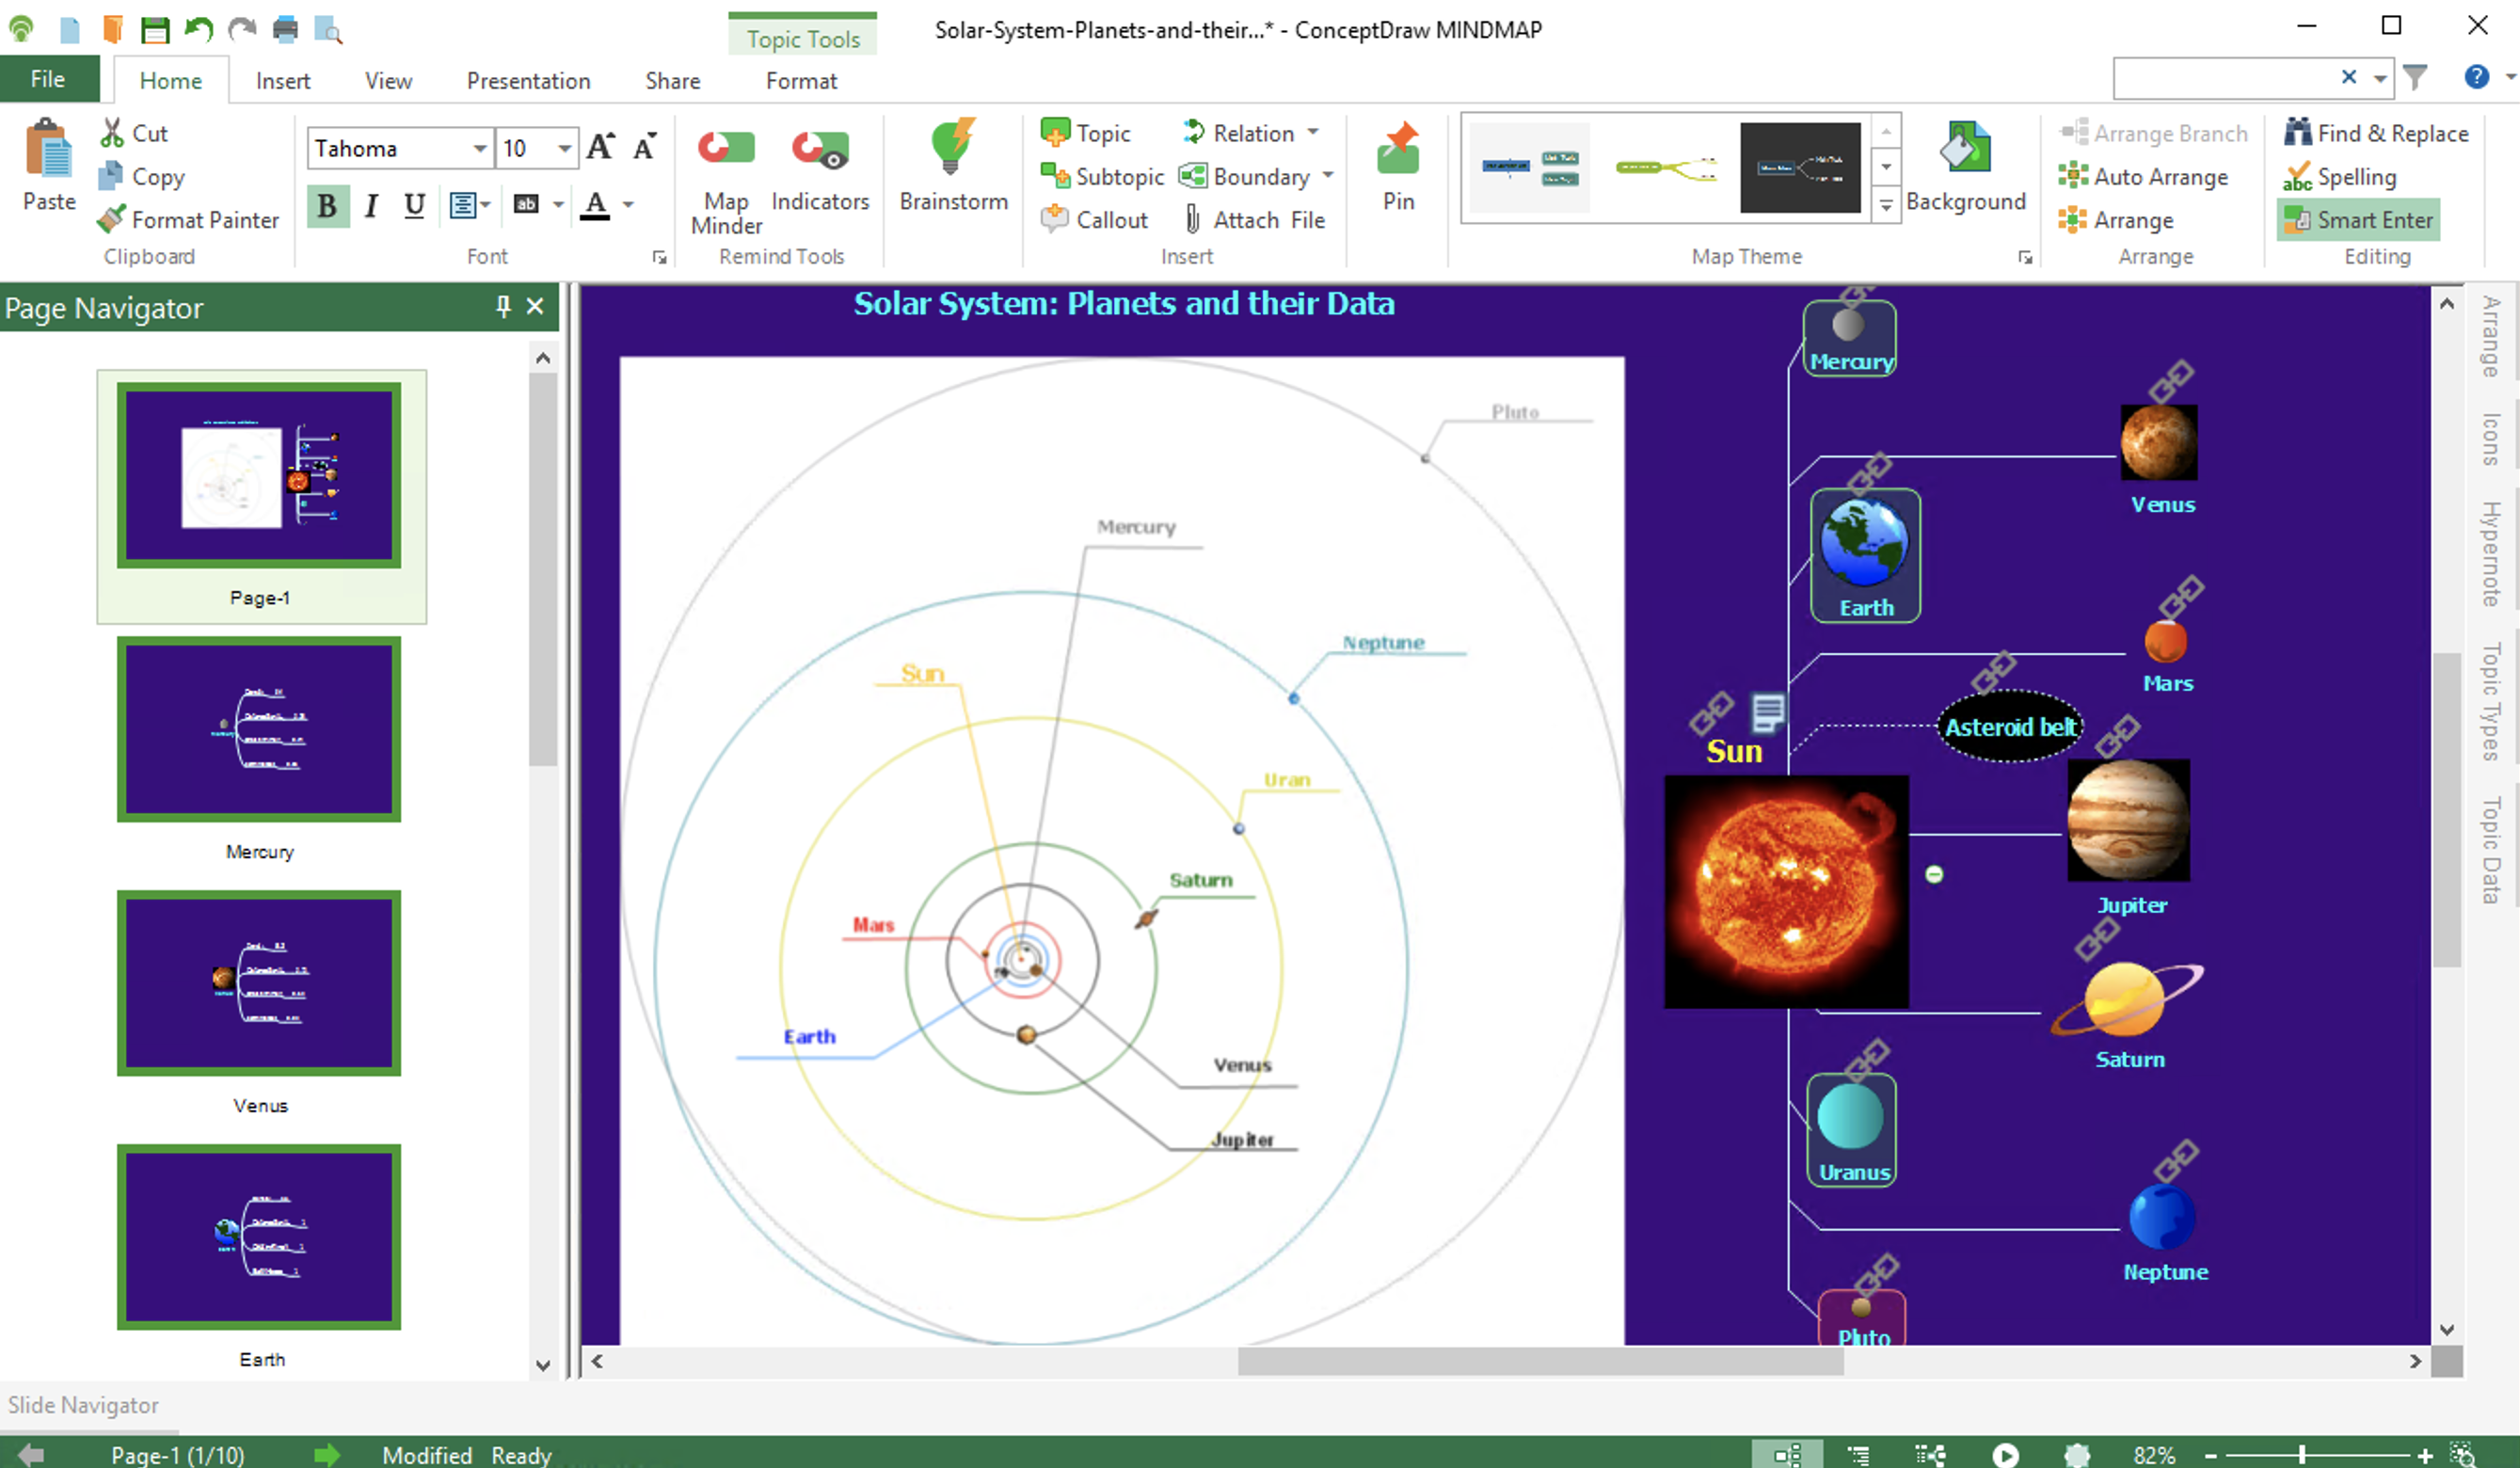
Task: Toggle italic formatting on text
Action: coord(369,206)
